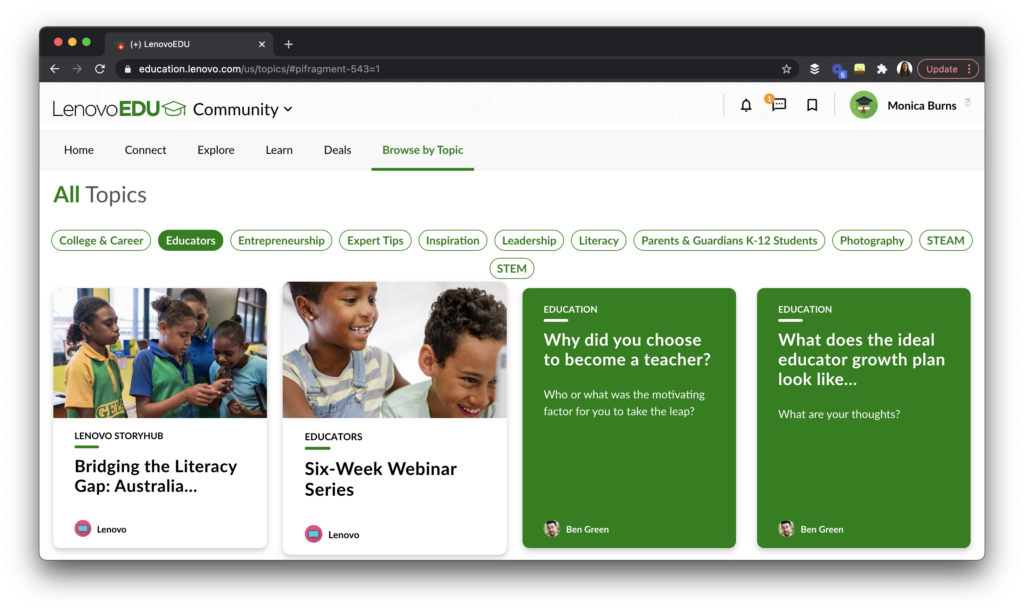Click the Lenovo avatar on the Storyhub card
The width and height of the screenshot is (1024, 612).
[x=81, y=528]
